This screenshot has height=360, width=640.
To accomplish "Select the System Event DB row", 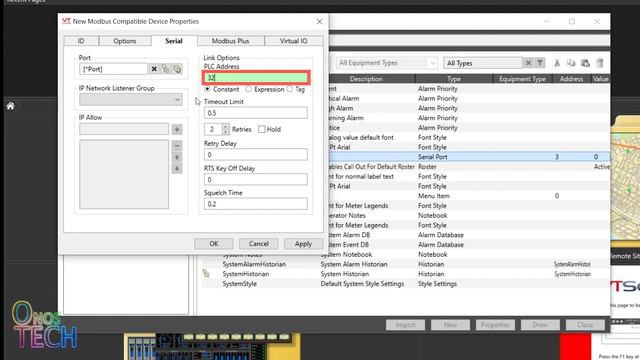I will [x=469, y=244].
